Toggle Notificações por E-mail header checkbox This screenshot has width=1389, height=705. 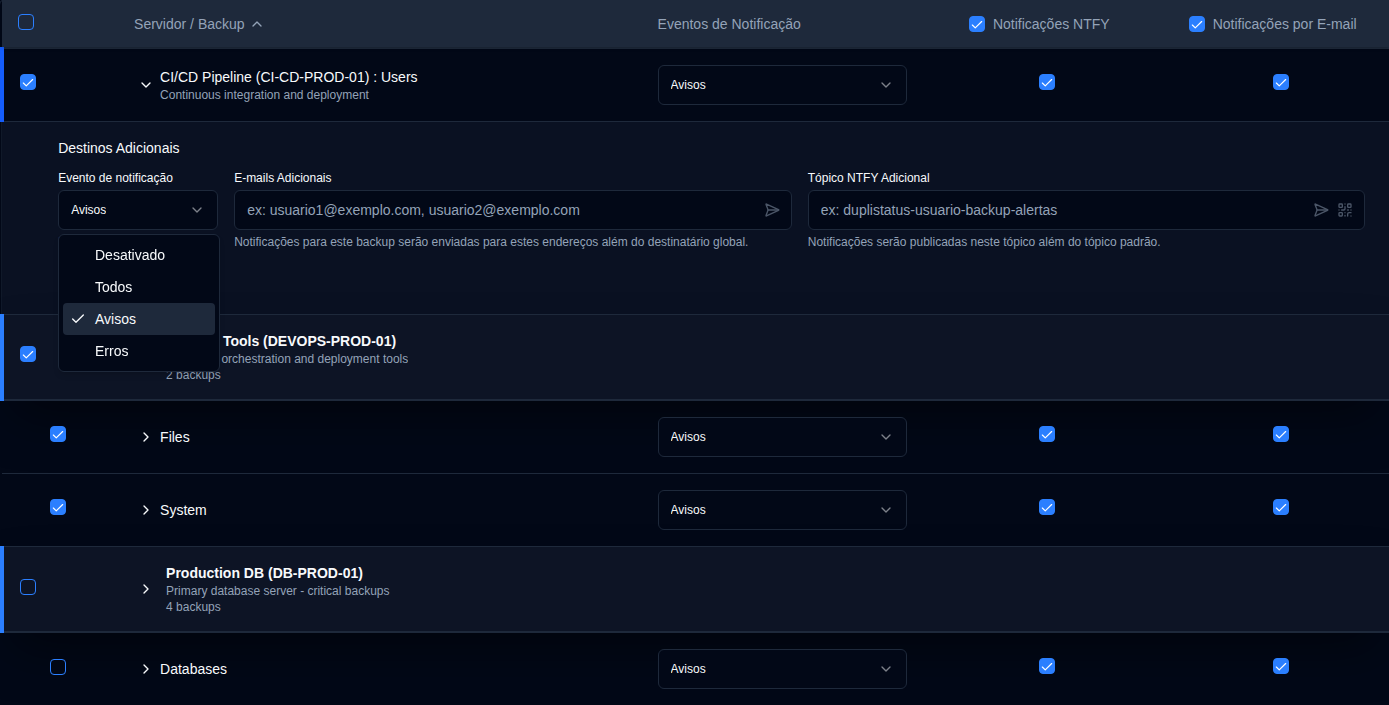1197,24
